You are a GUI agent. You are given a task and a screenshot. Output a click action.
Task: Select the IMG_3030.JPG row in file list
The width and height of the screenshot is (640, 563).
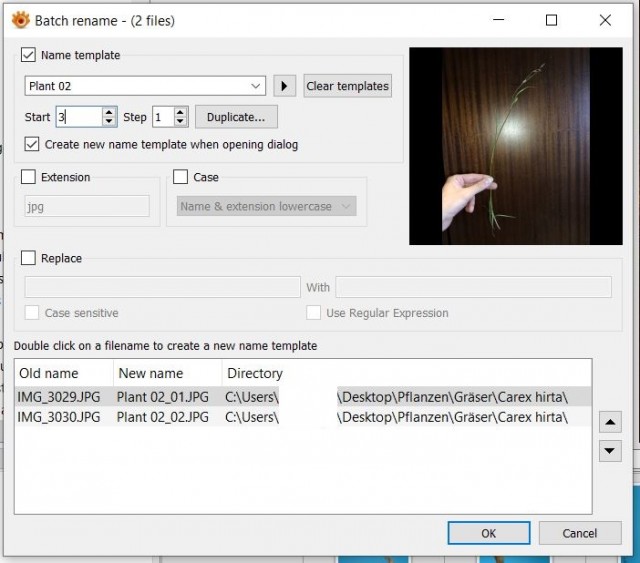(303, 417)
